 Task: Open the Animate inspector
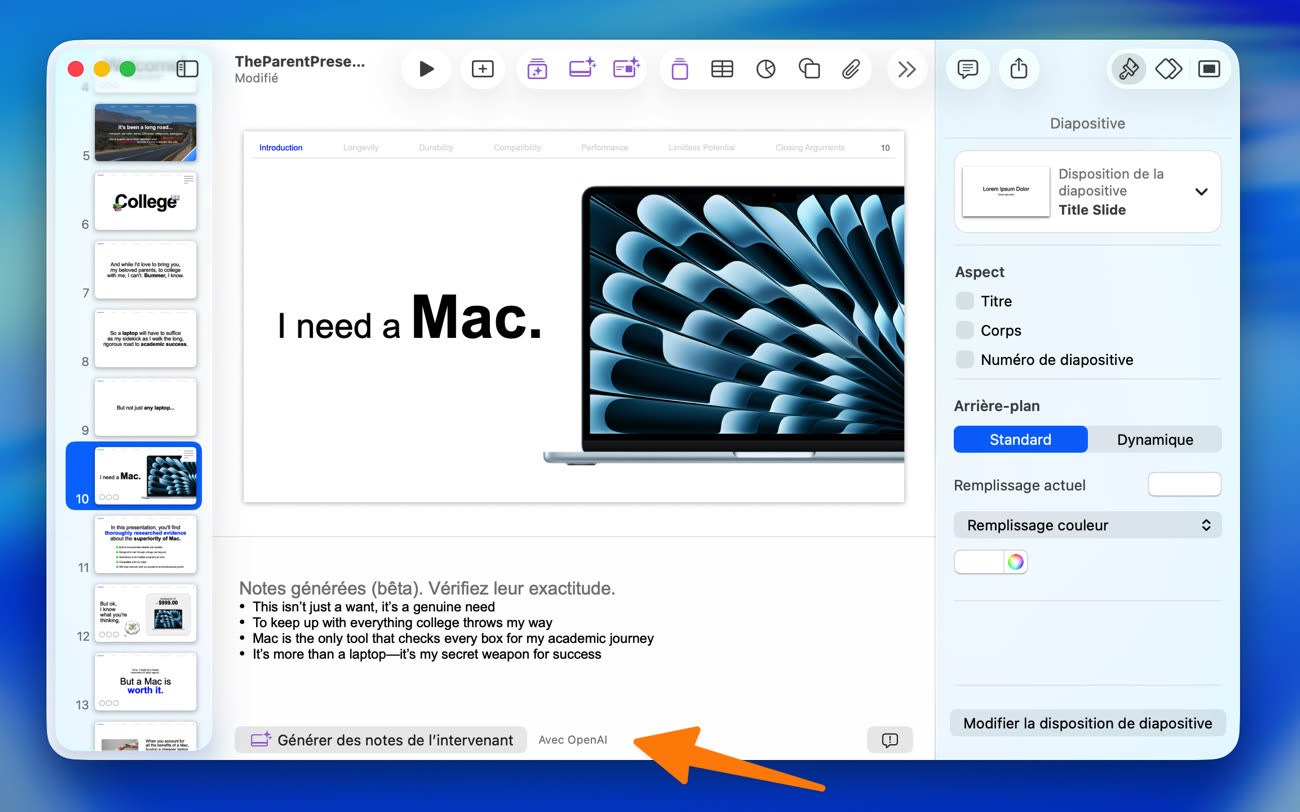1168,69
